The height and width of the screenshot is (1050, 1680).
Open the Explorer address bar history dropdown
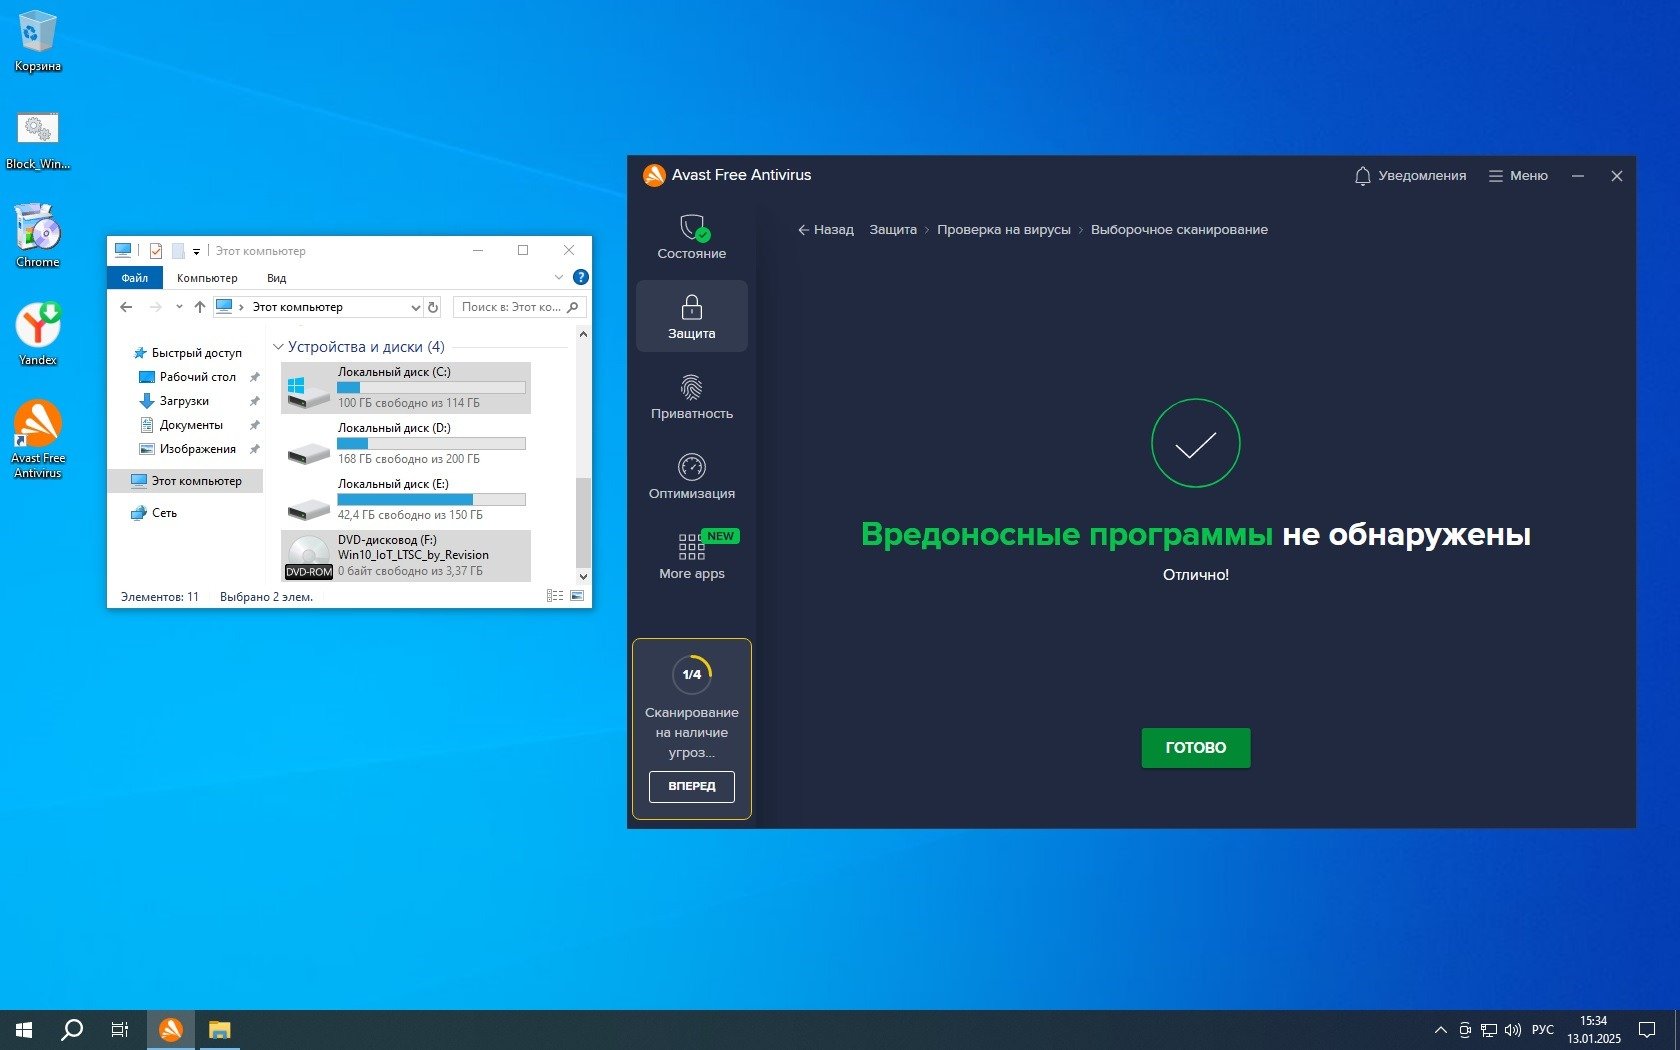coord(415,307)
